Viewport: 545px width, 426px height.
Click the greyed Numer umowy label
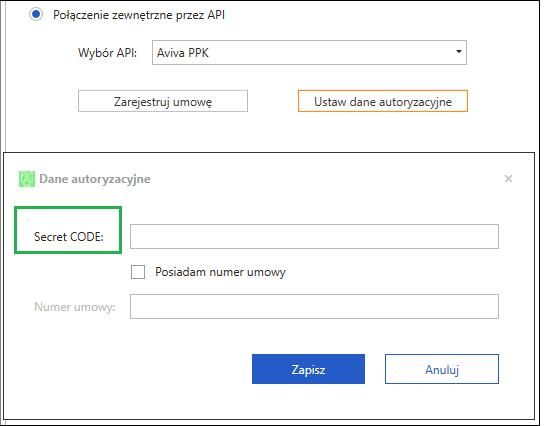click(75, 307)
